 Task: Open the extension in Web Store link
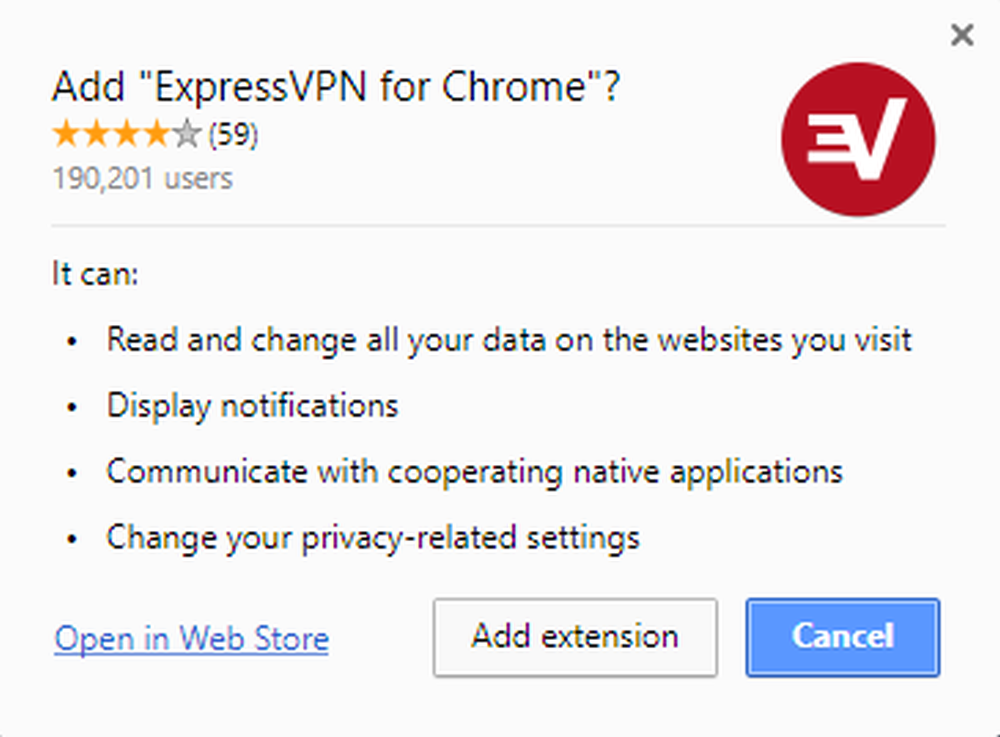(191, 638)
